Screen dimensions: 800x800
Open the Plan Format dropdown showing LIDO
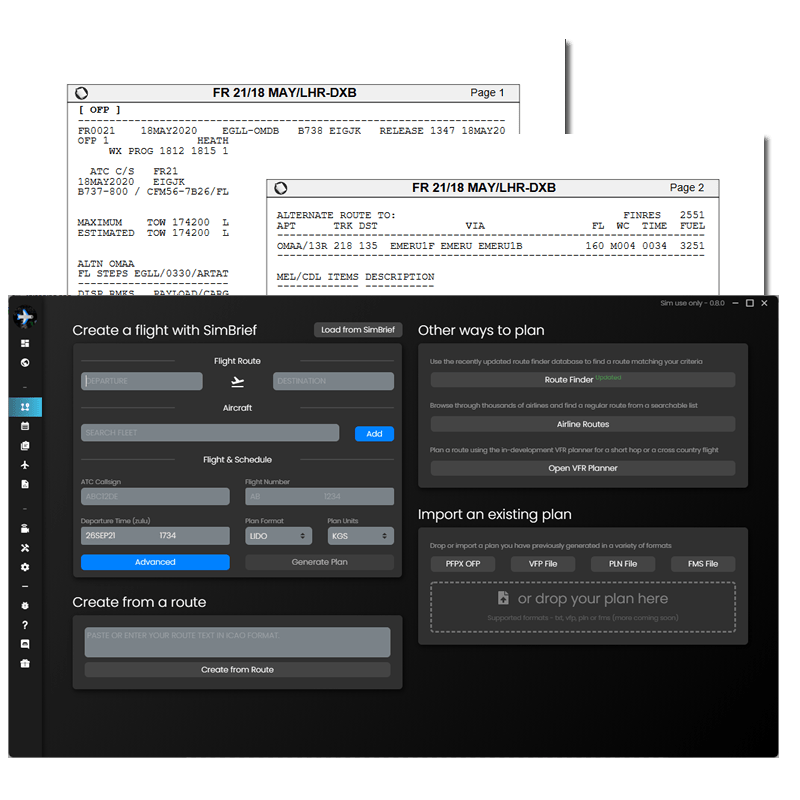(278, 535)
